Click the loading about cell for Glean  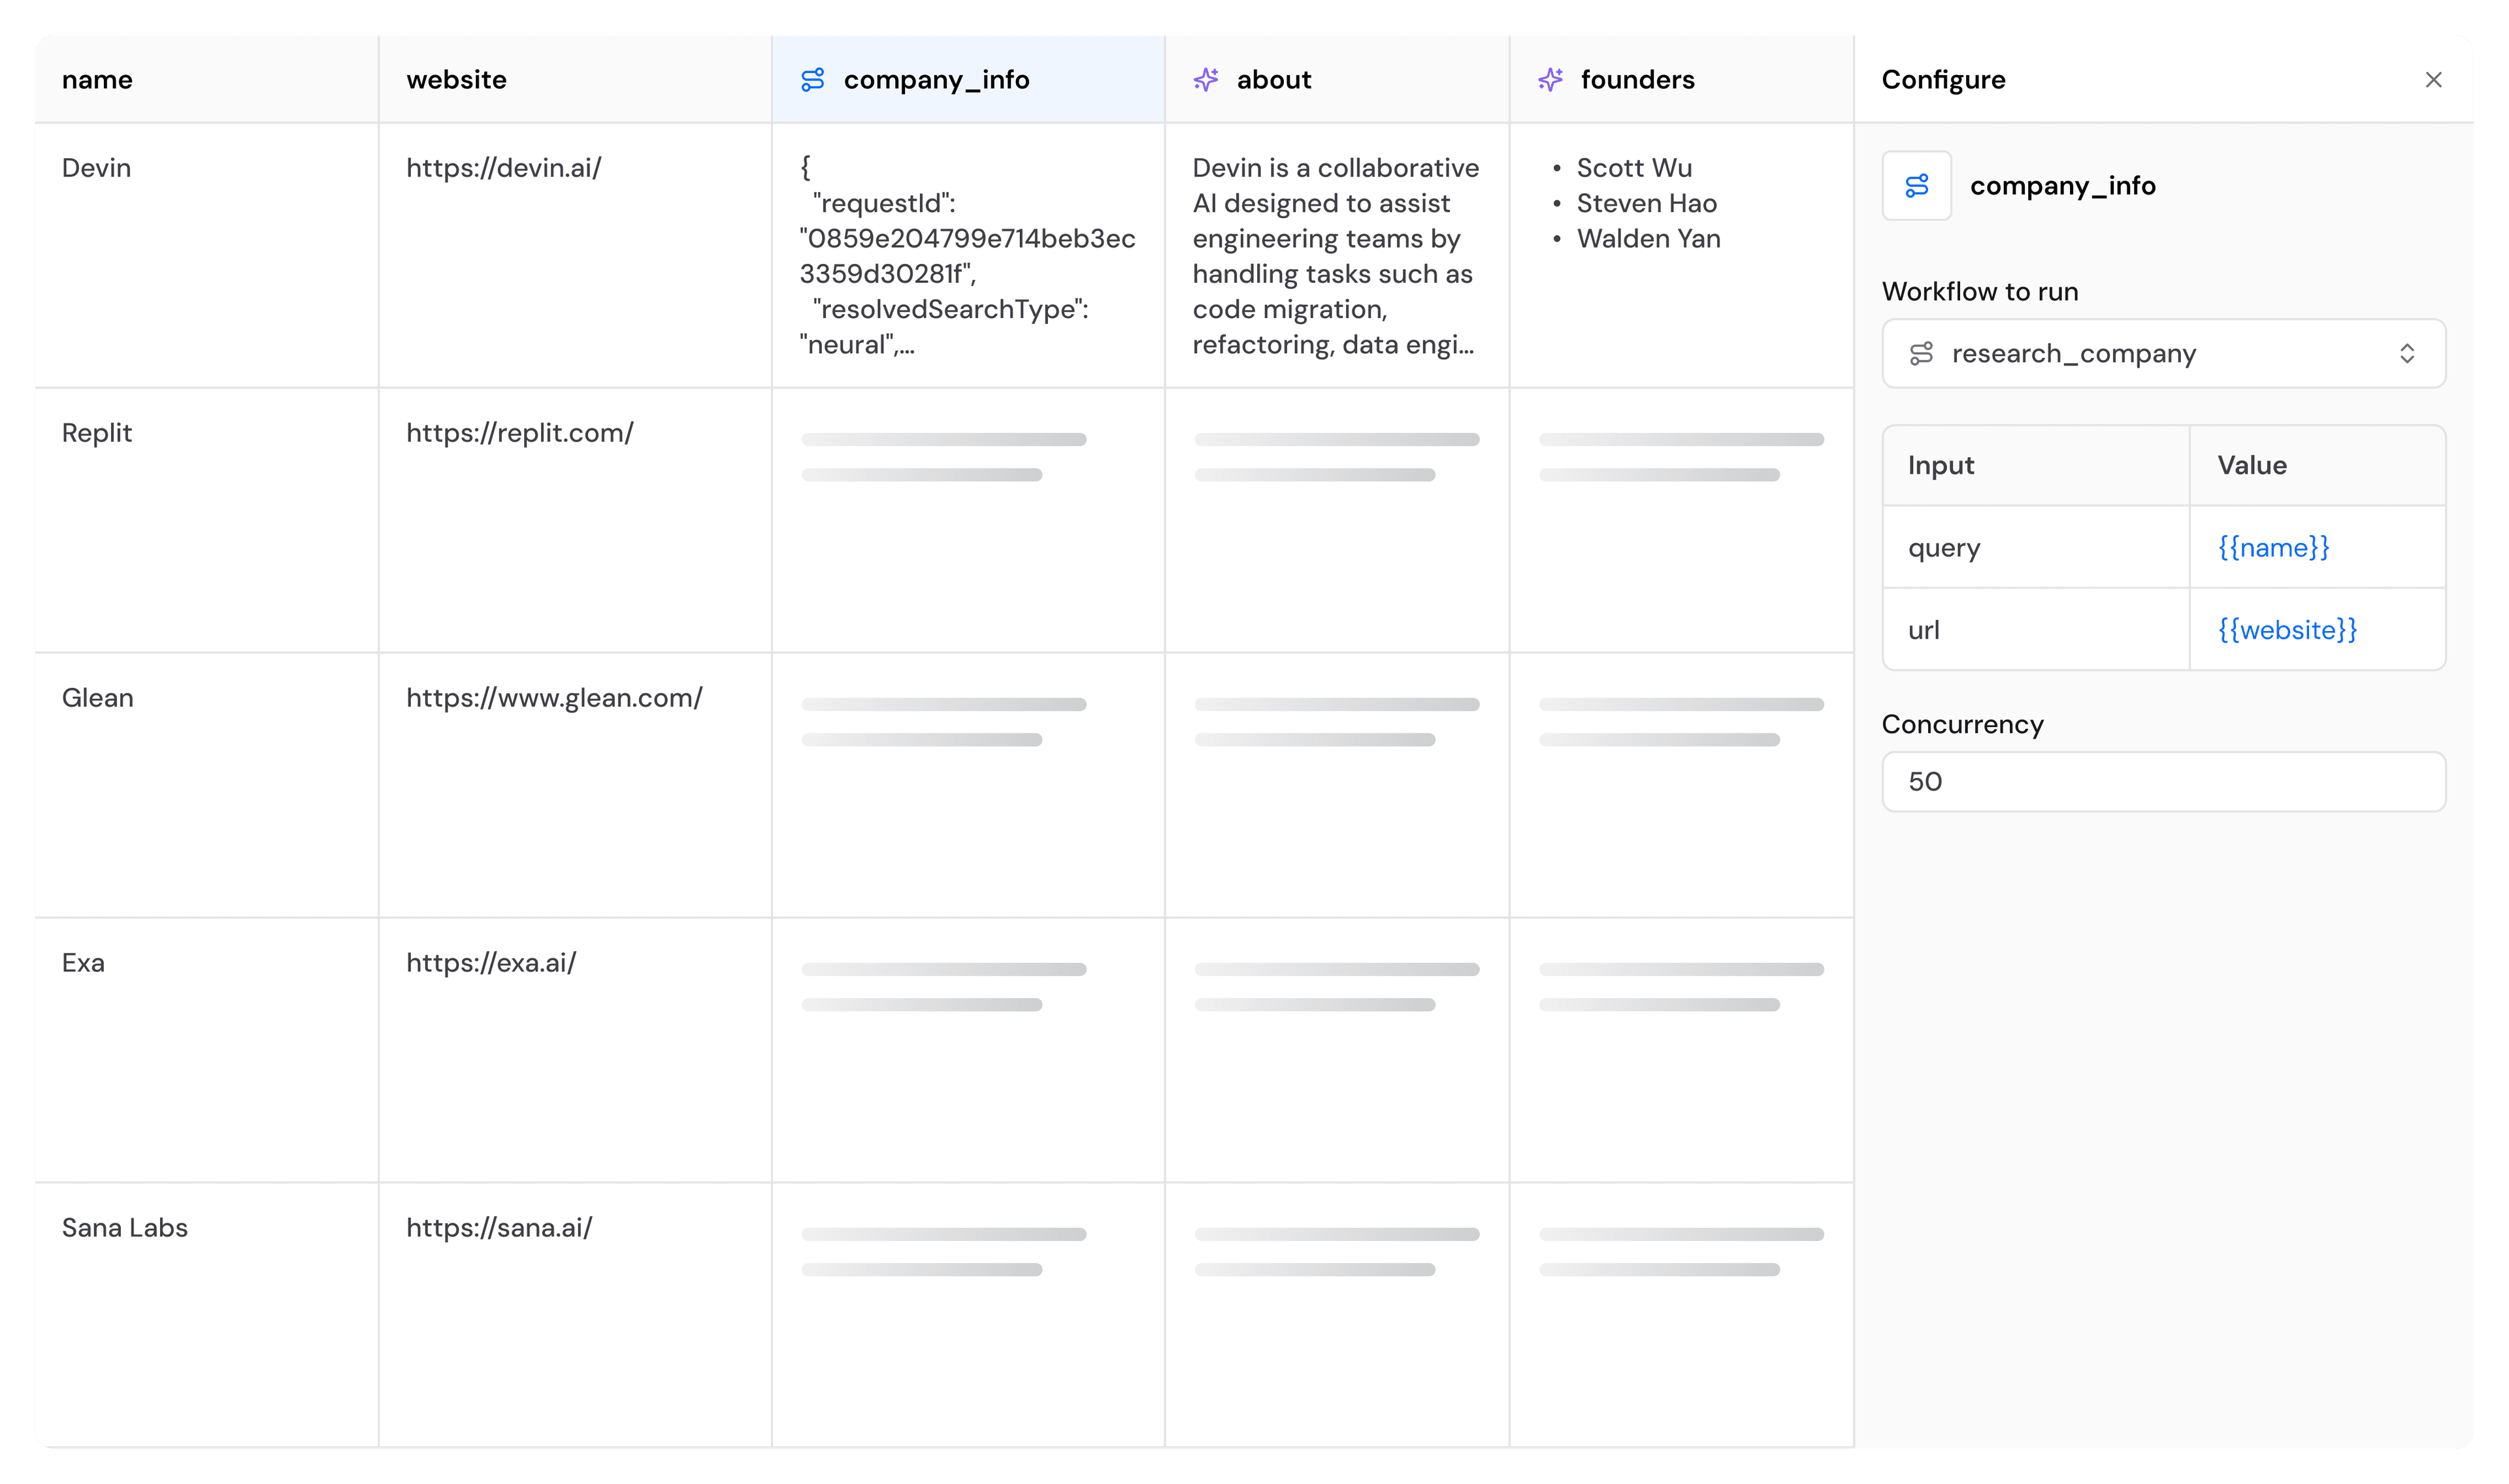point(1337,786)
